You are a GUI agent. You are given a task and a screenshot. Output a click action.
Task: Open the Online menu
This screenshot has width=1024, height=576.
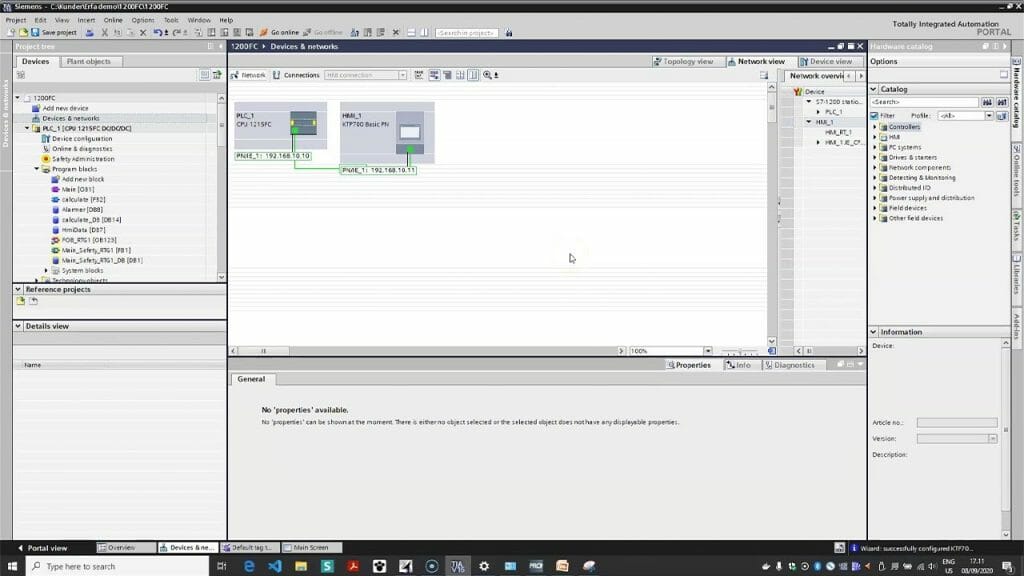[x=113, y=20]
